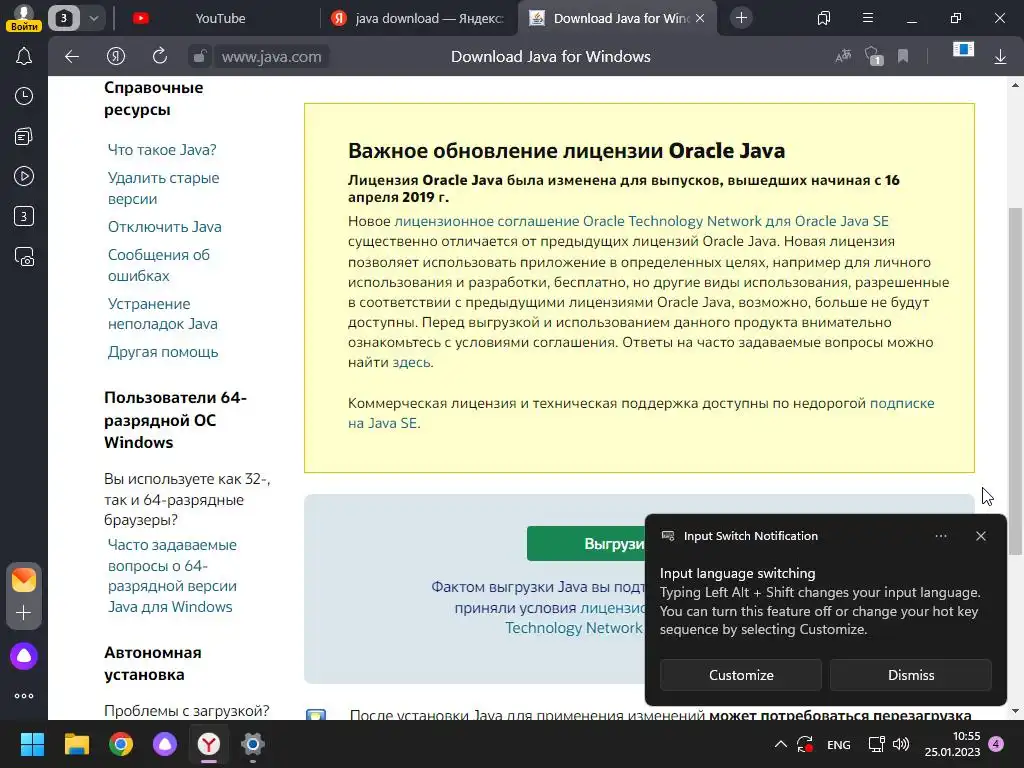Open Yandex Mail icon in sidebar
This screenshot has height=768, width=1024.
point(24,580)
